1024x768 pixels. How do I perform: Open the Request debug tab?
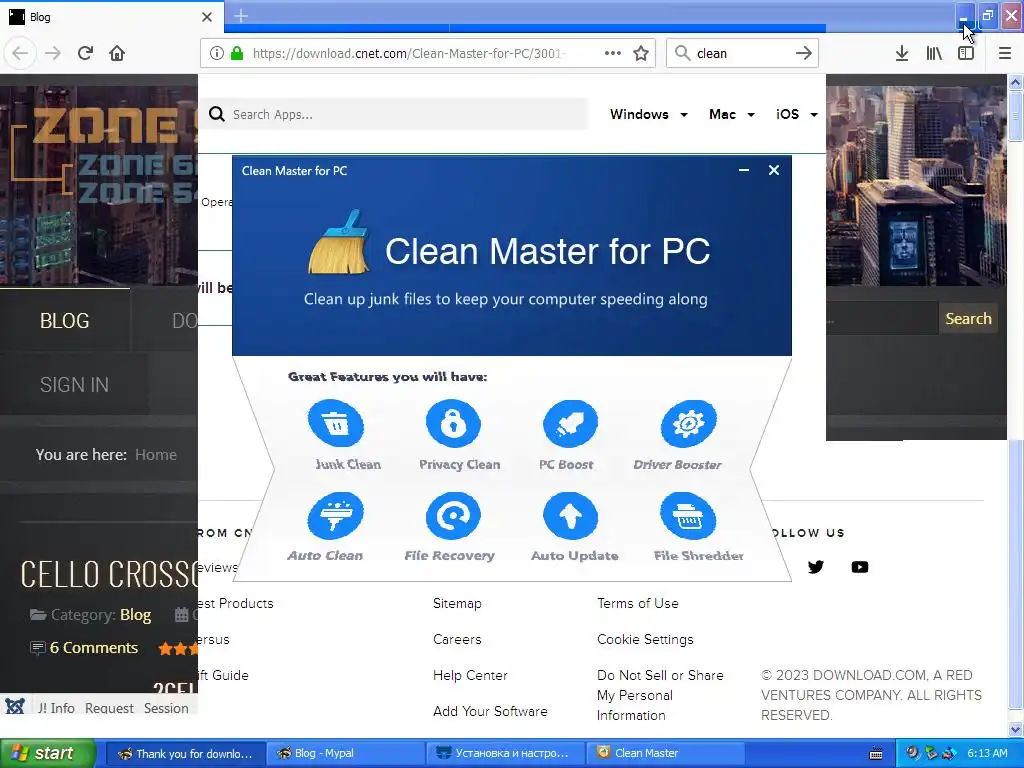pos(109,708)
